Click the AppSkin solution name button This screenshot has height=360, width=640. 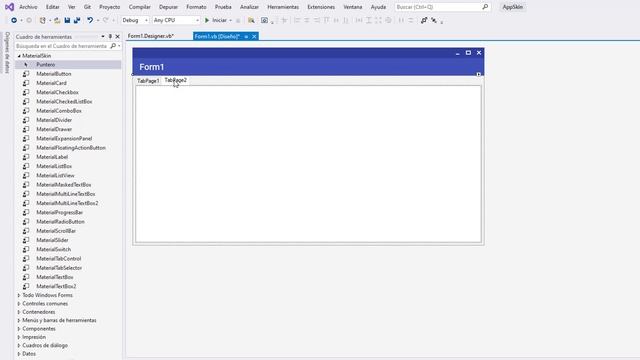pyautogui.click(x=512, y=7)
